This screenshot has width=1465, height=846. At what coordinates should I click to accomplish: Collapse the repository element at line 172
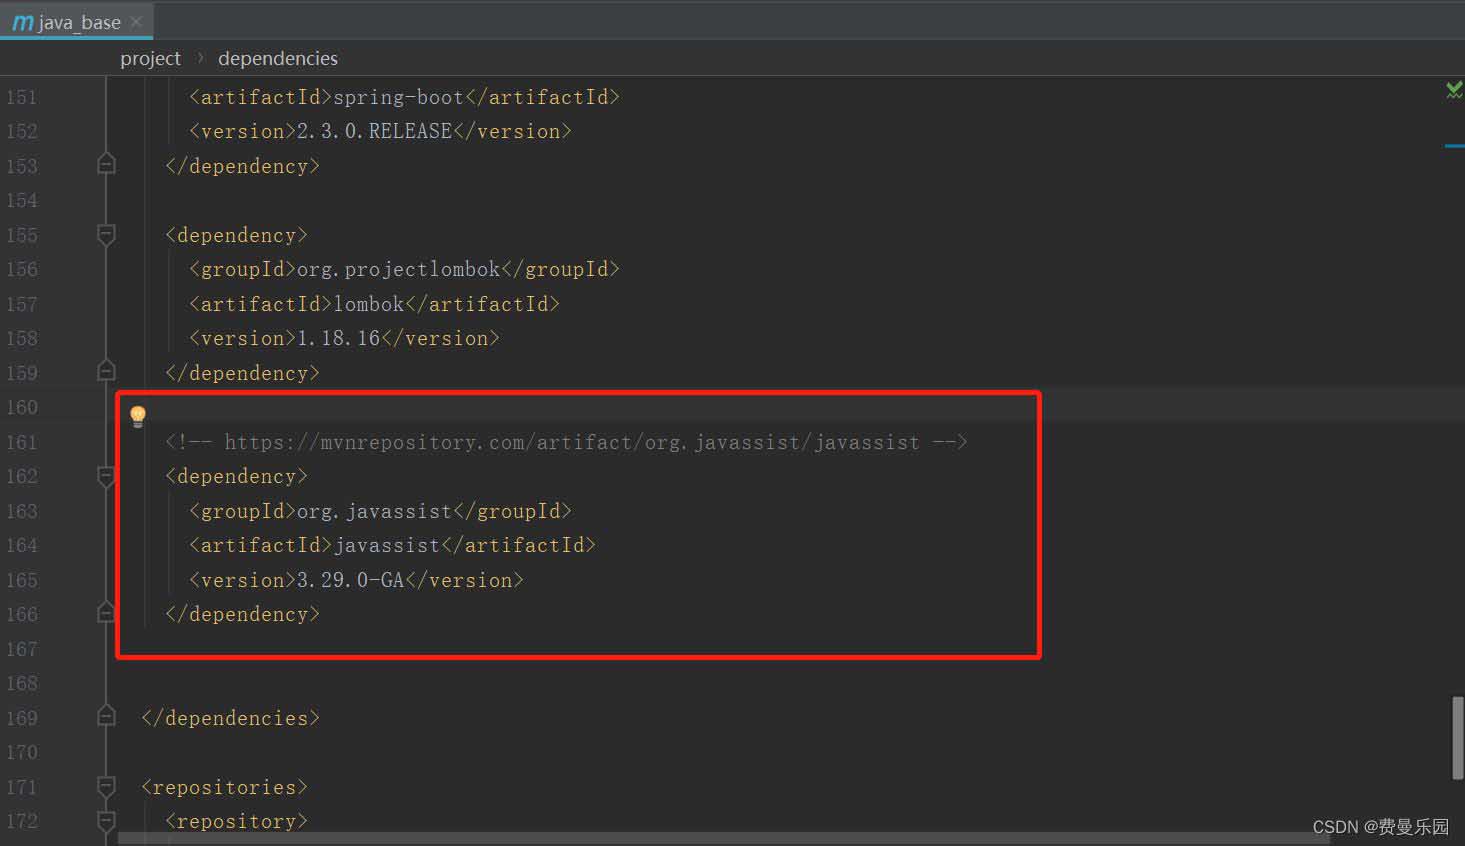[x=106, y=821]
